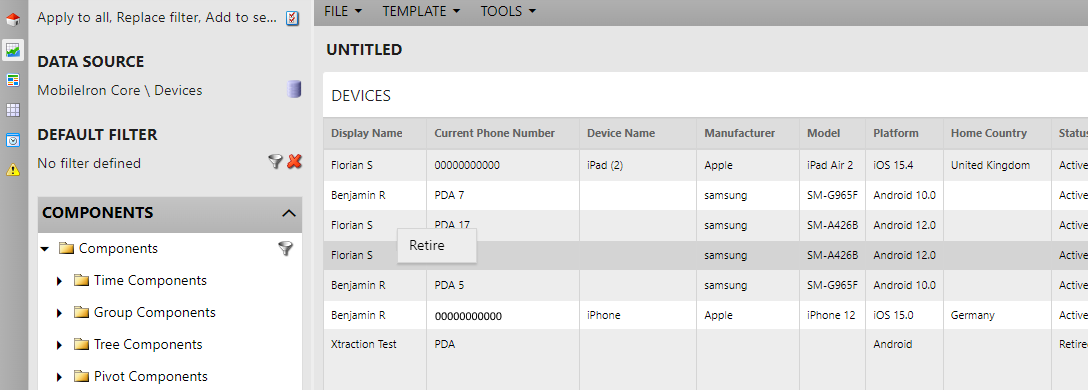Open the TOOLS menu

pos(508,11)
